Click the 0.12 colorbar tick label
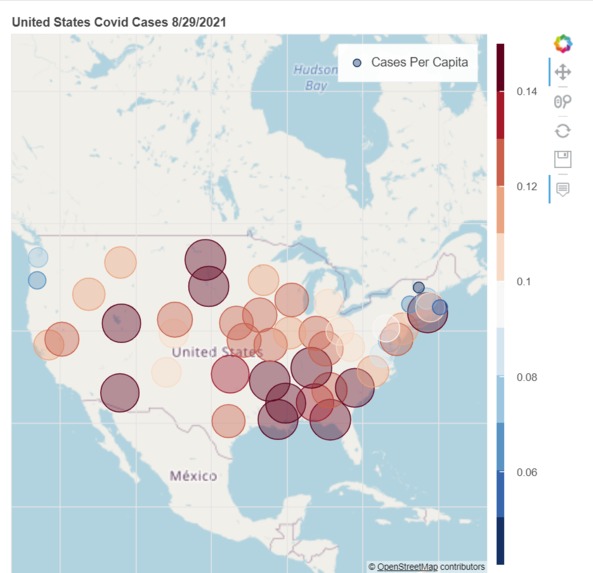 [x=526, y=186]
